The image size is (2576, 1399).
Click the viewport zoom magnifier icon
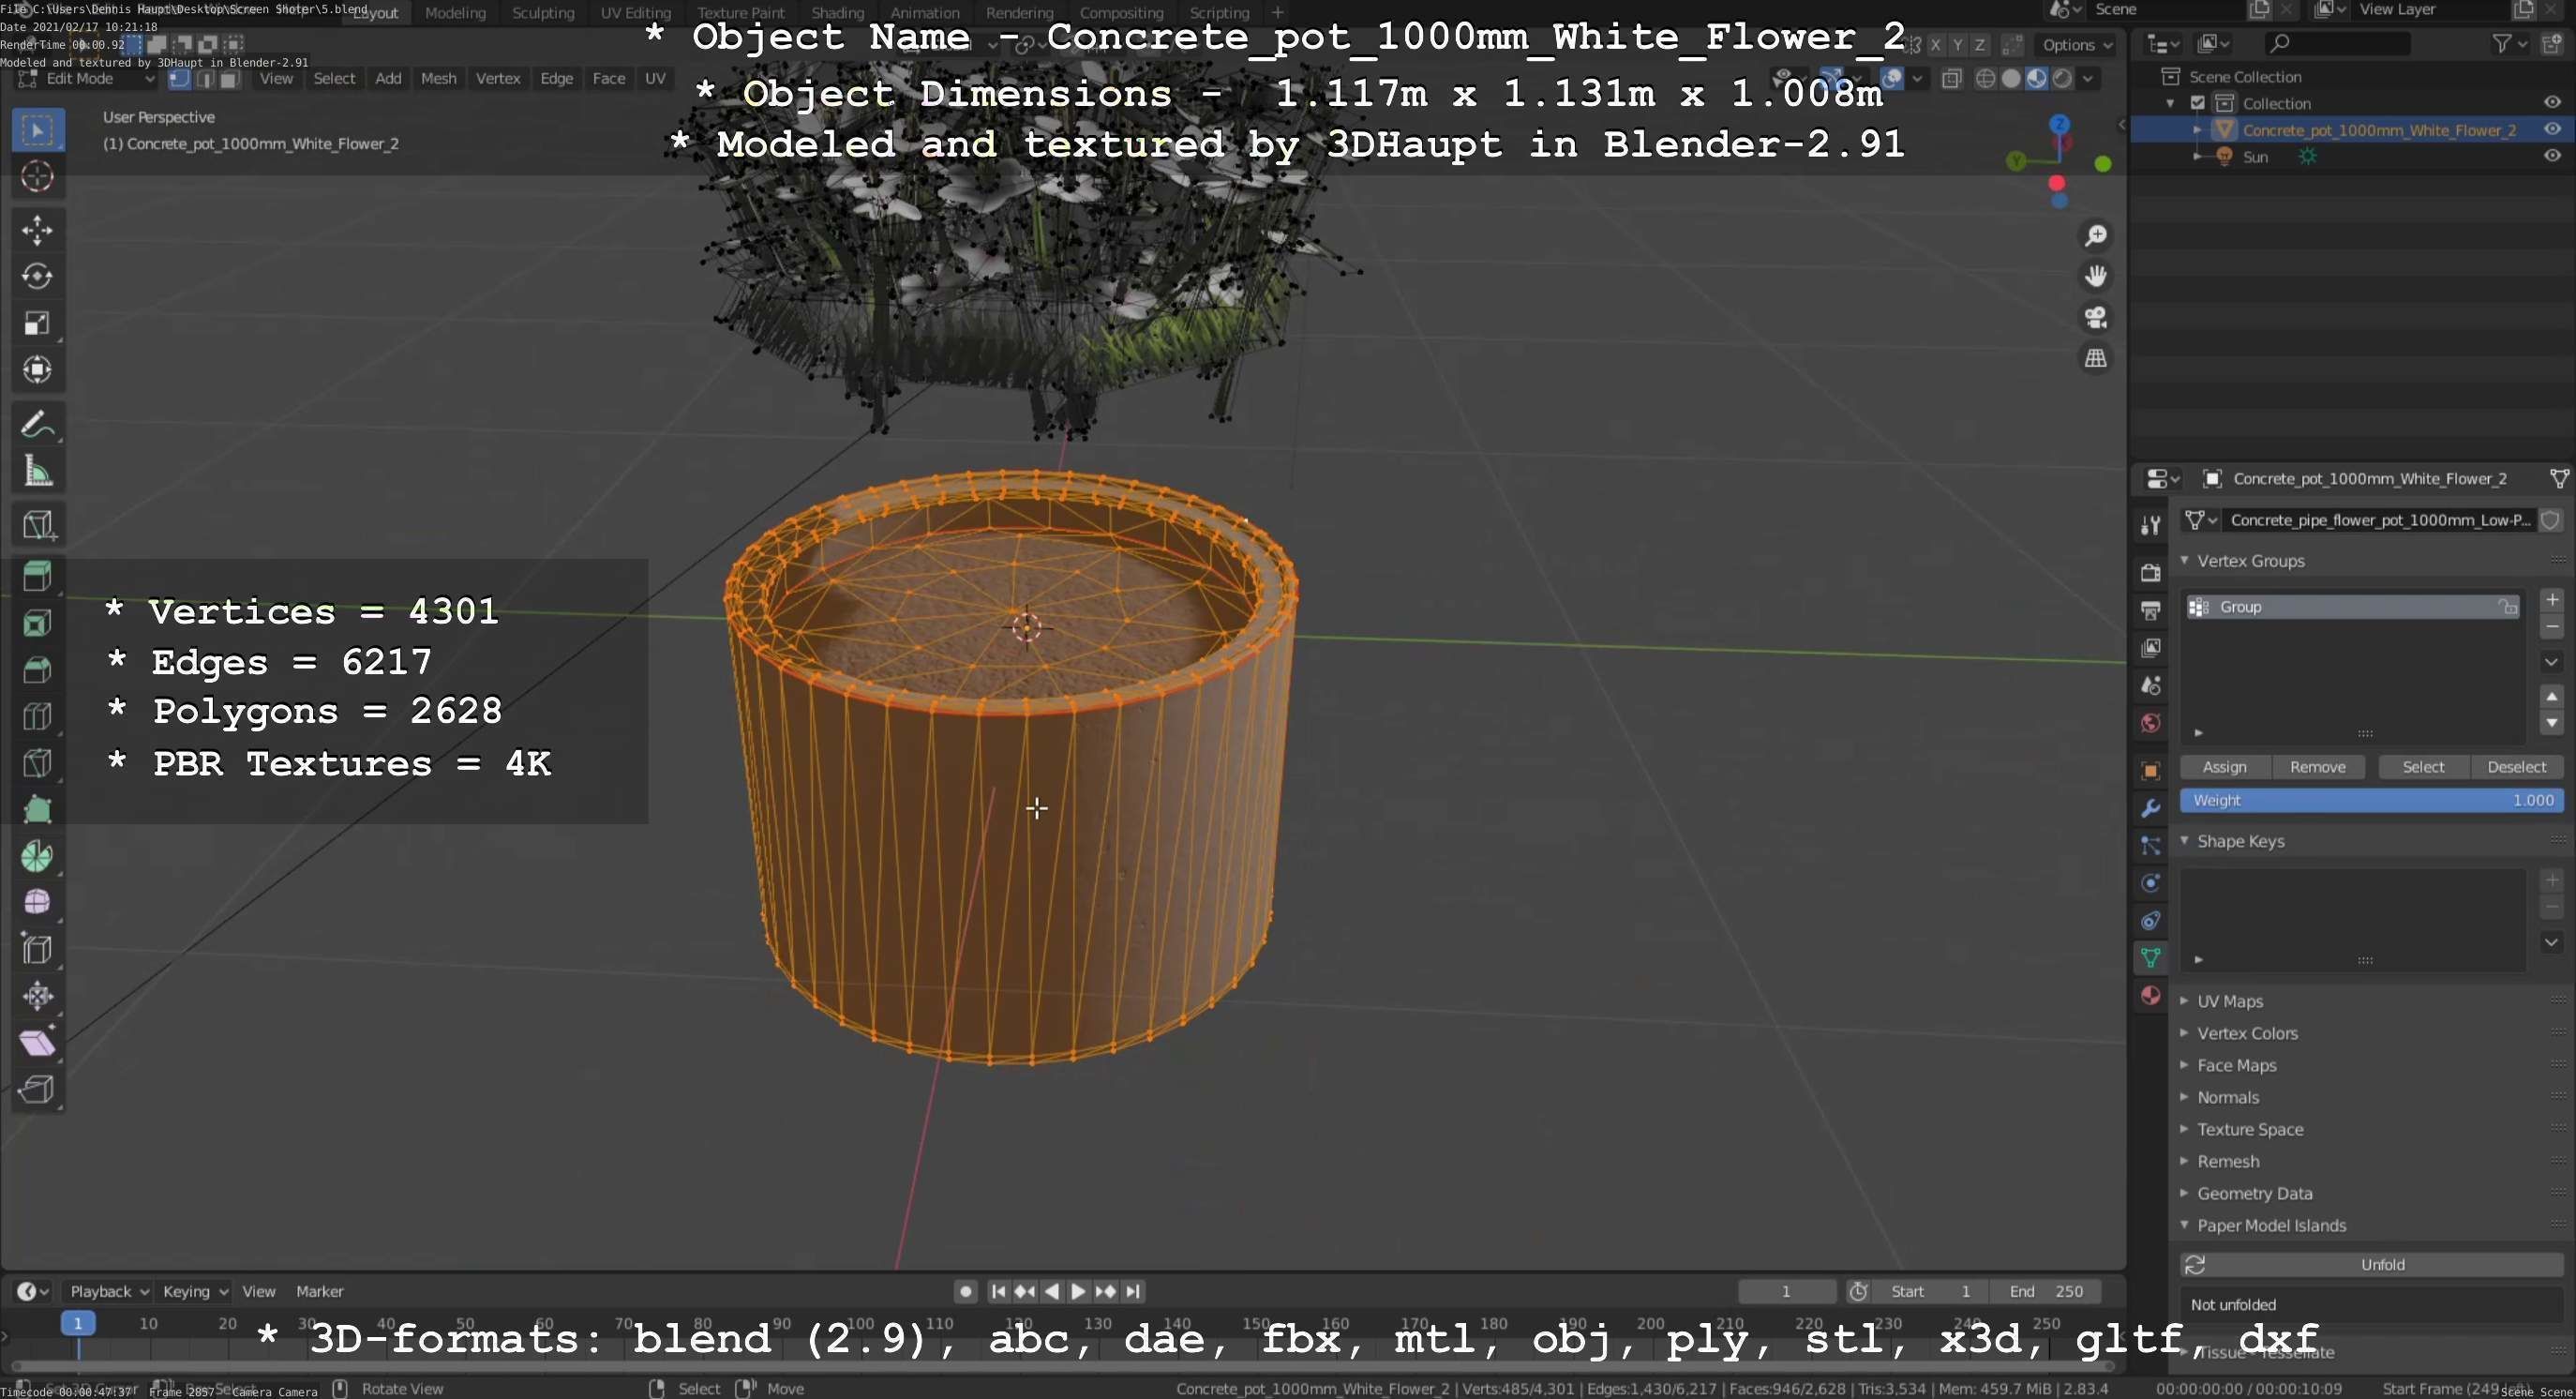2095,235
